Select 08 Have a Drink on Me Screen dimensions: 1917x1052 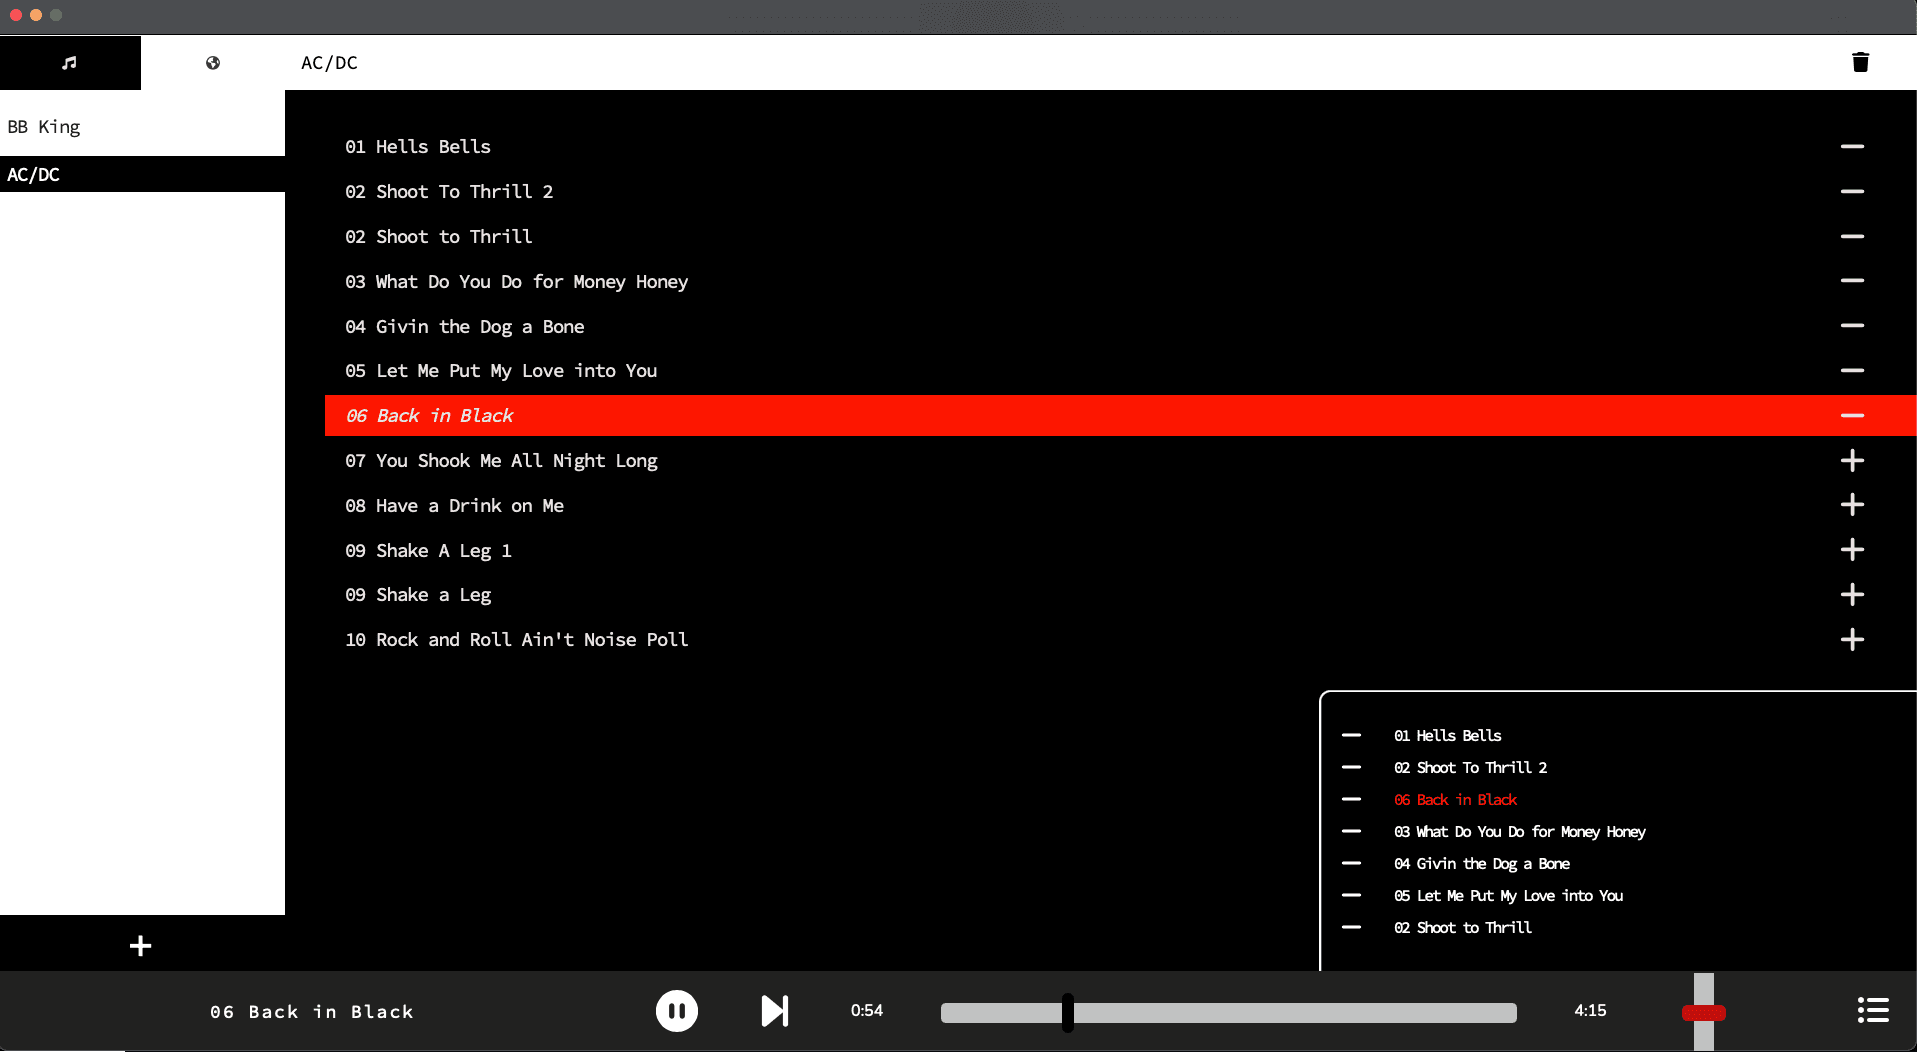tap(455, 506)
